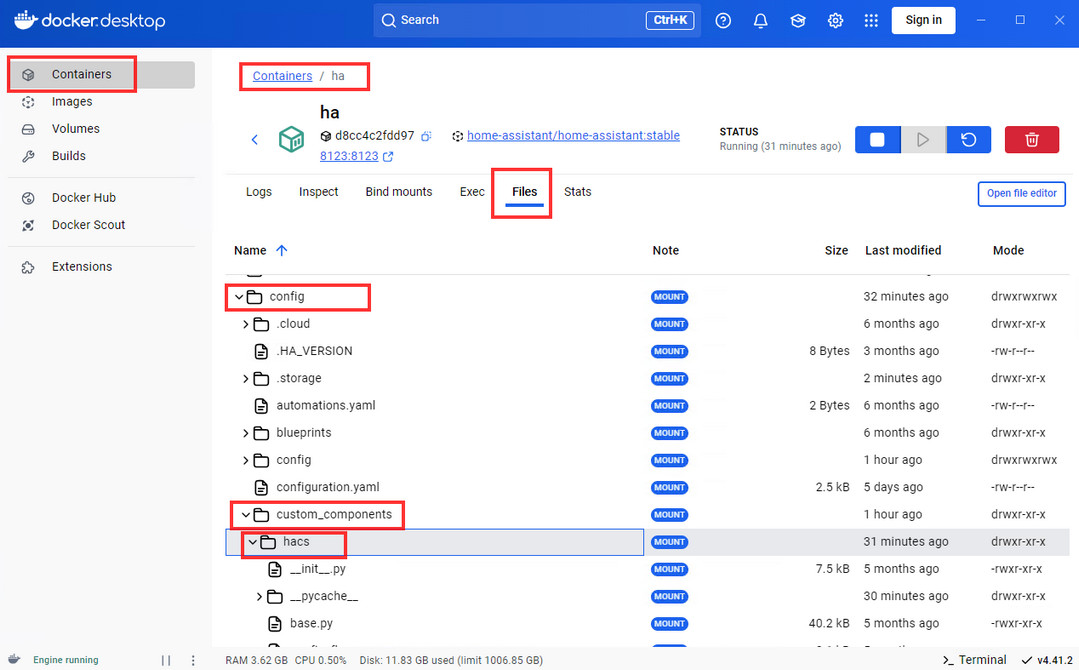Delete the ha container with trash icon

point(1032,140)
